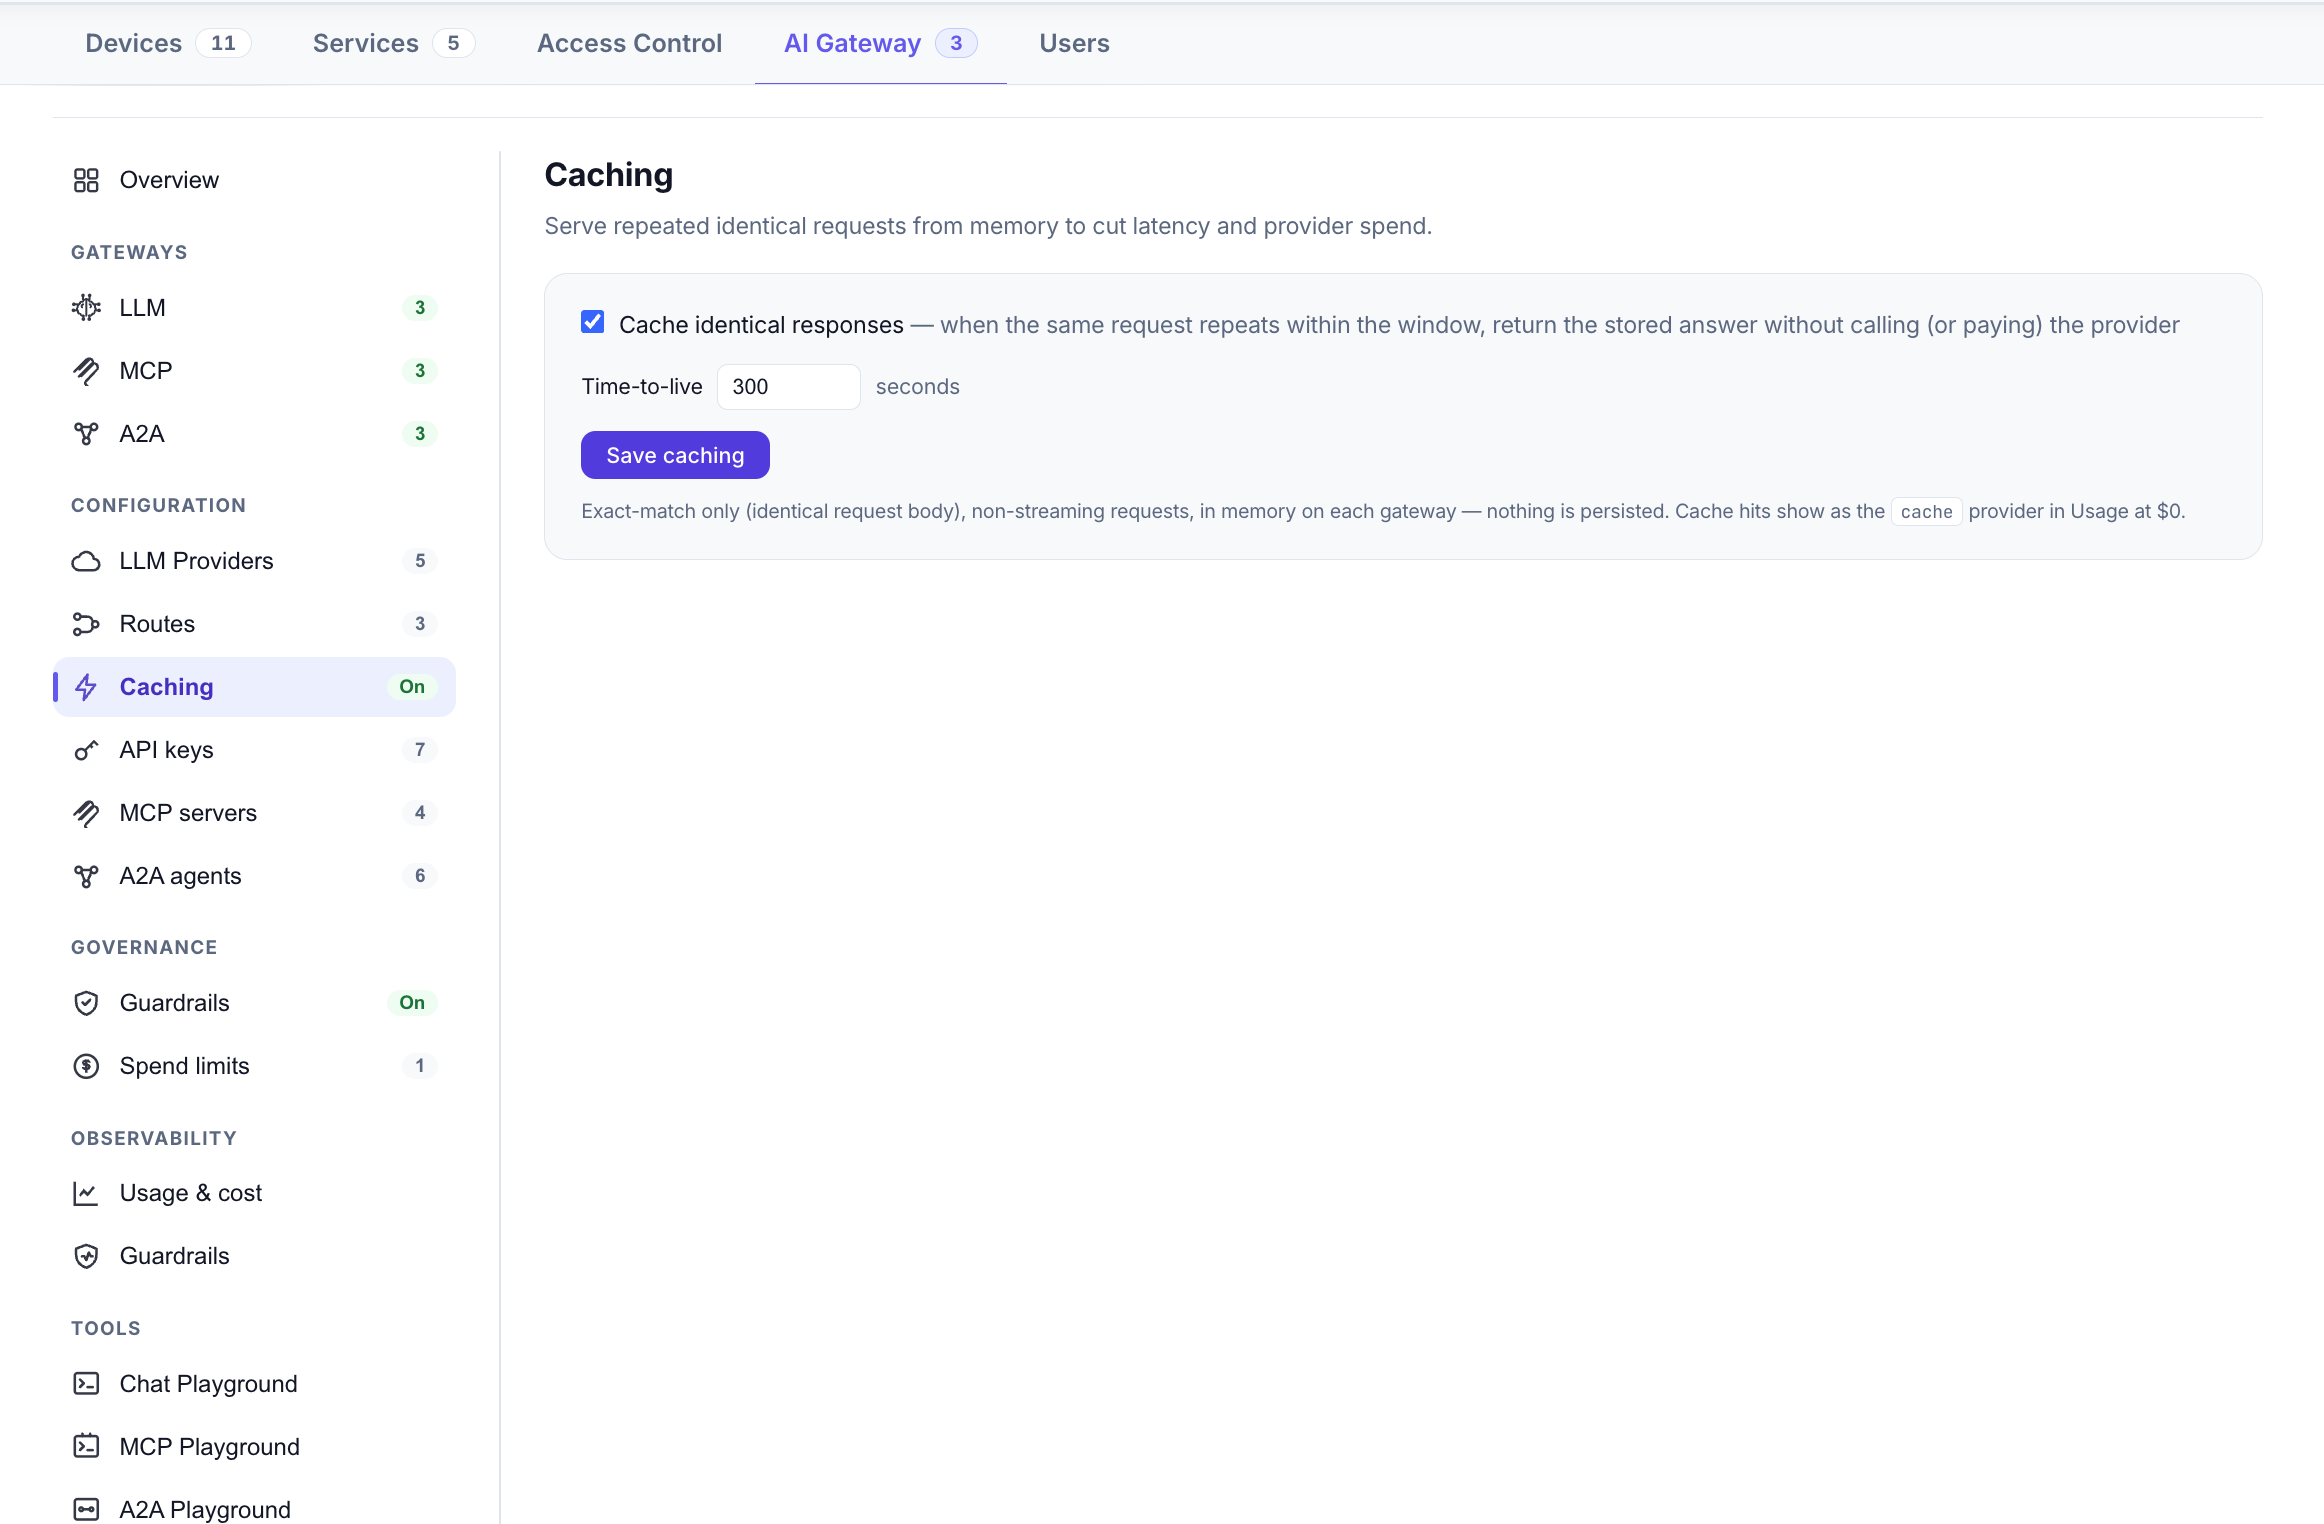The height and width of the screenshot is (1524, 2324).
Task: Click the API keys key icon
Action: pos(86,750)
